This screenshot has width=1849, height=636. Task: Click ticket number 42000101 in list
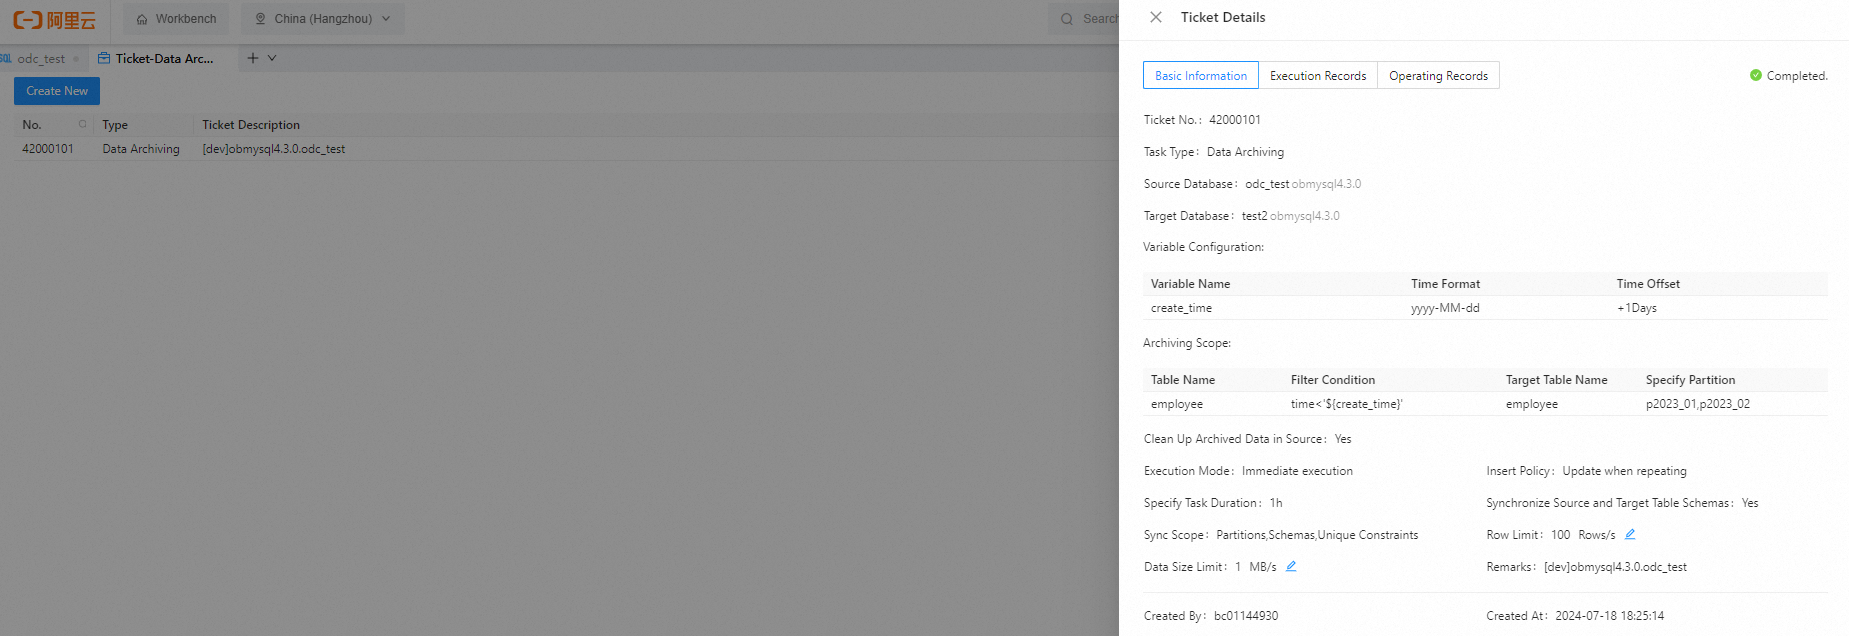coord(48,149)
